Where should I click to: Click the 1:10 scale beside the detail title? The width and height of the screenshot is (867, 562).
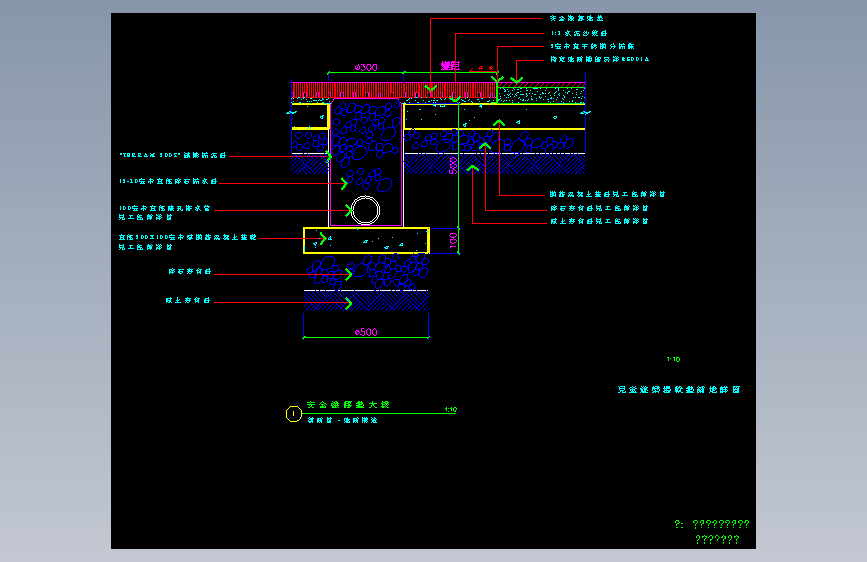pyautogui.click(x=451, y=410)
